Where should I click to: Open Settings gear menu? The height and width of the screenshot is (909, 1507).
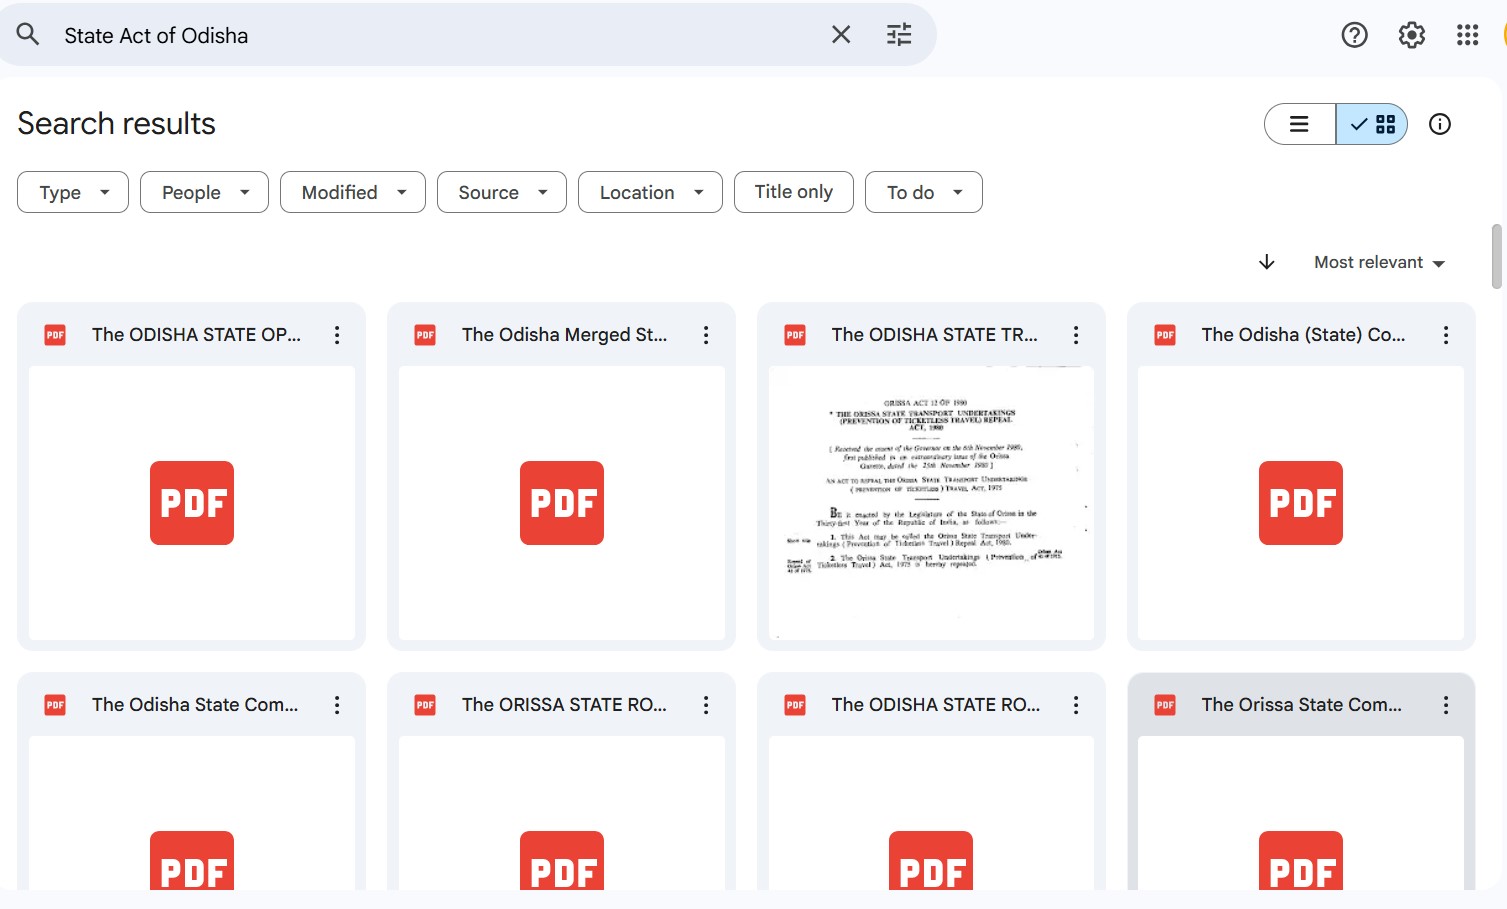click(x=1411, y=35)
